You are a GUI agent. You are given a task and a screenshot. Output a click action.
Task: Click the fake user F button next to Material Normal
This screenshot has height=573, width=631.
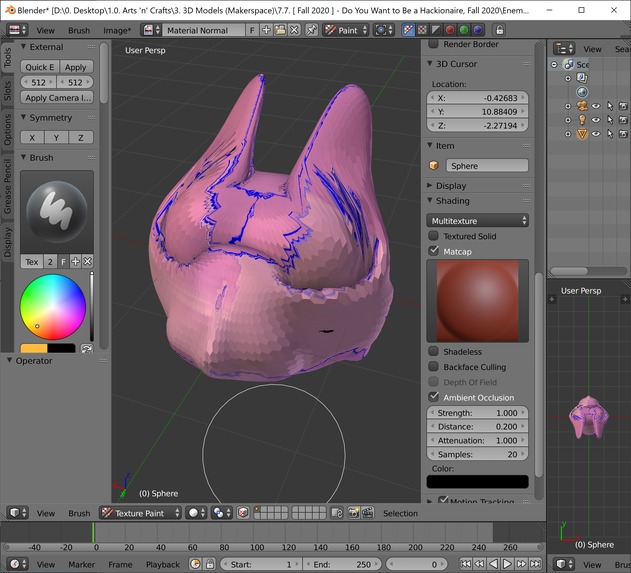click(252, 30)
